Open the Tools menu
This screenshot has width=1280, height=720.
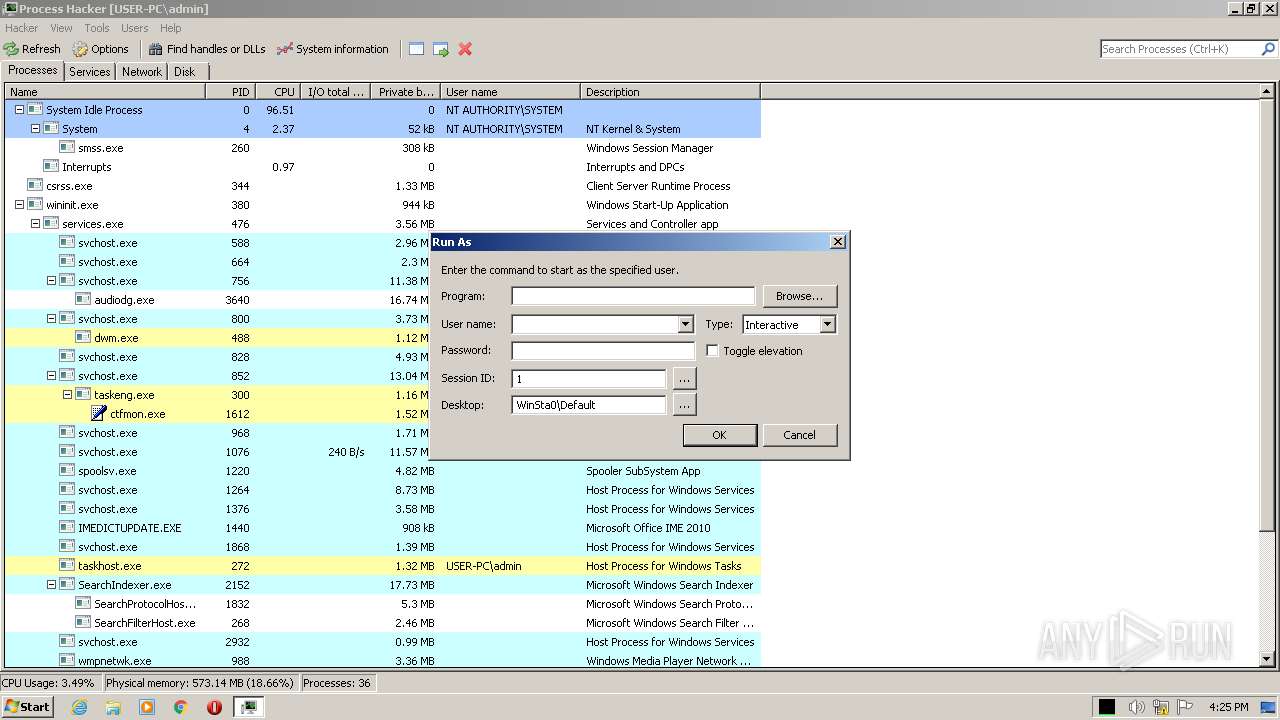click(x=97, y=28)
